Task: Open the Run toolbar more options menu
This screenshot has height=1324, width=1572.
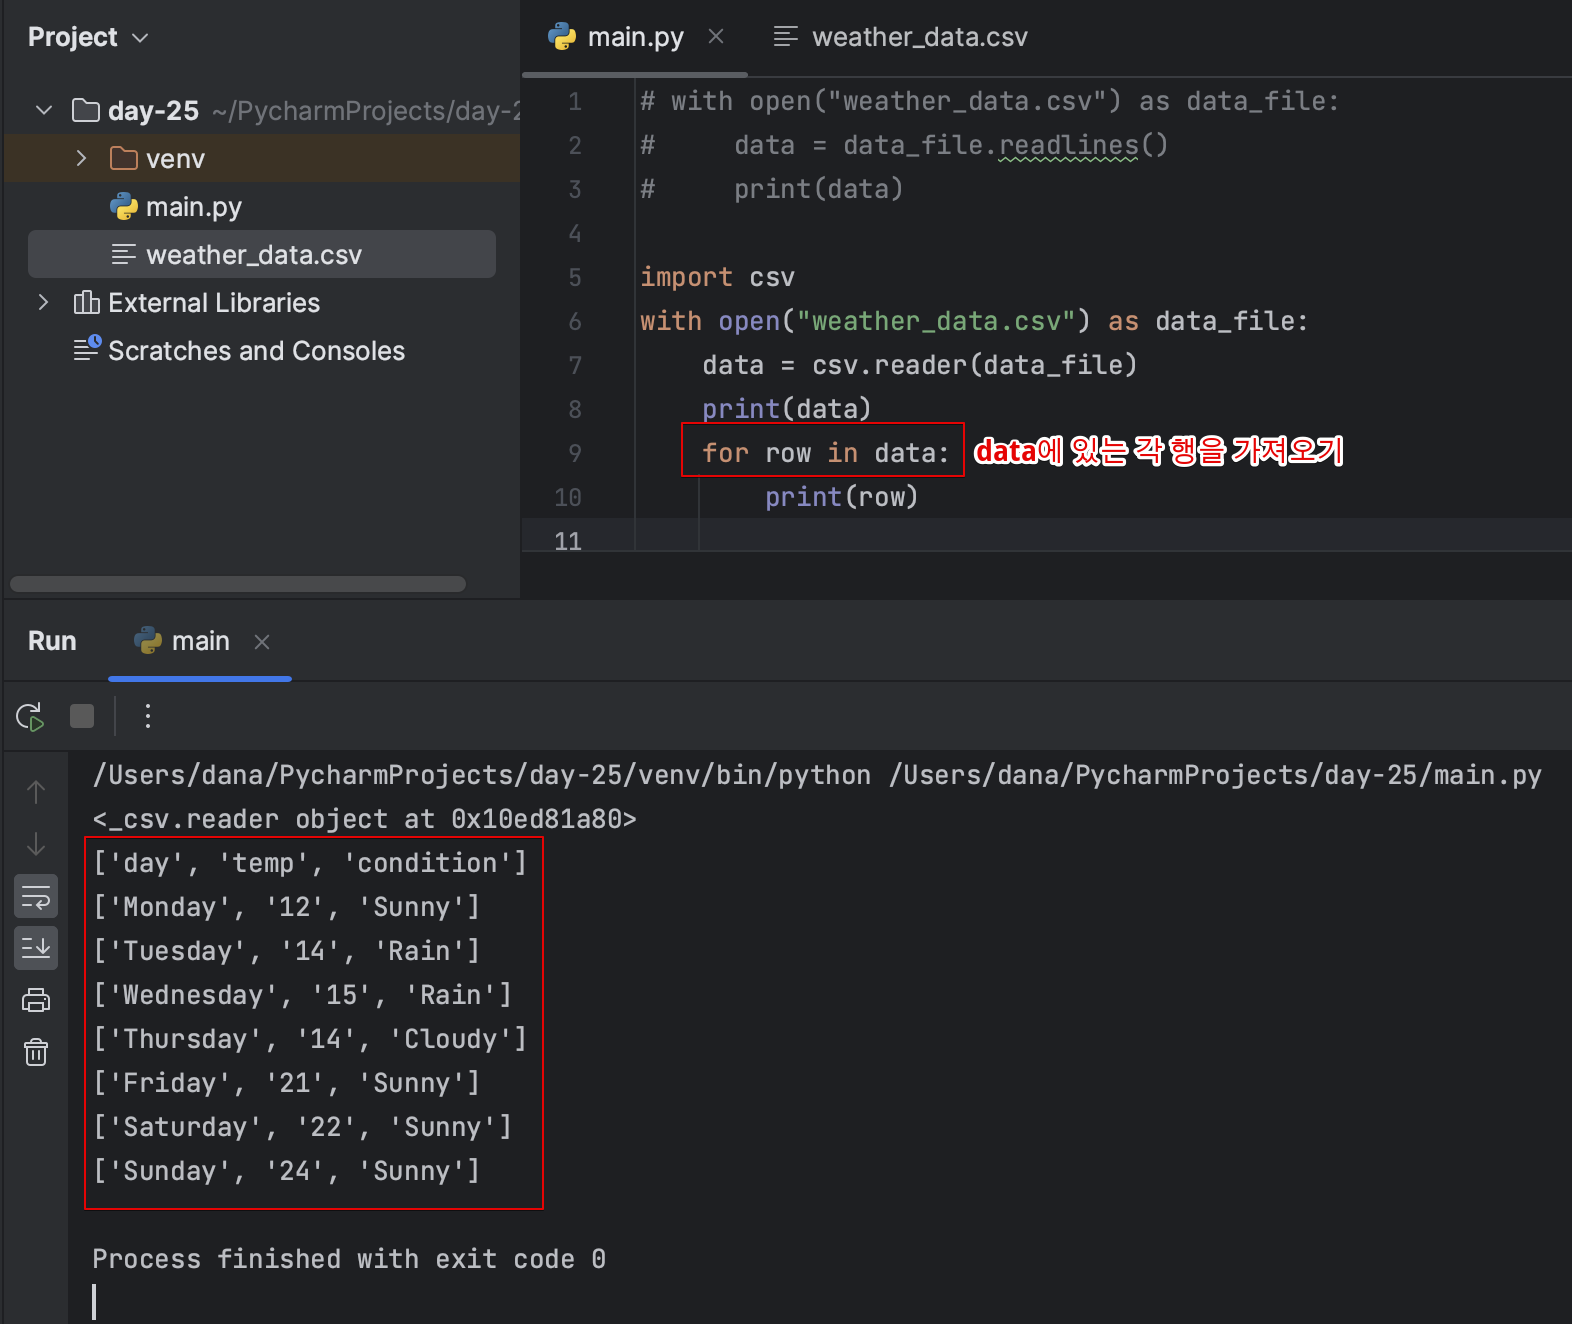Action: (x=148, y=716)
